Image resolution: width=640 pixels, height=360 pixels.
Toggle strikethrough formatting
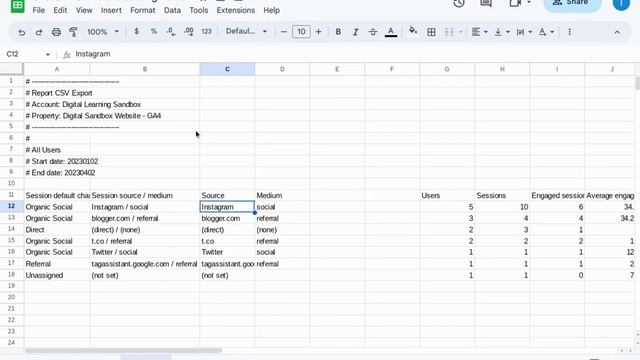click(x=373, y=31)
